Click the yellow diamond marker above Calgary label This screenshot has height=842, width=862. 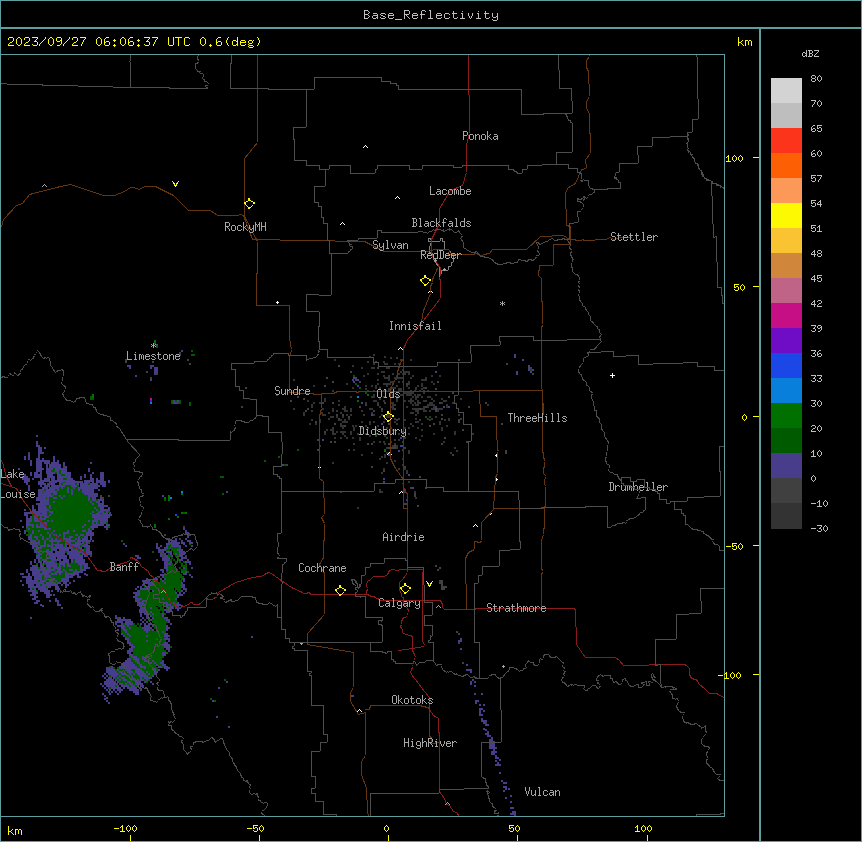405,589
